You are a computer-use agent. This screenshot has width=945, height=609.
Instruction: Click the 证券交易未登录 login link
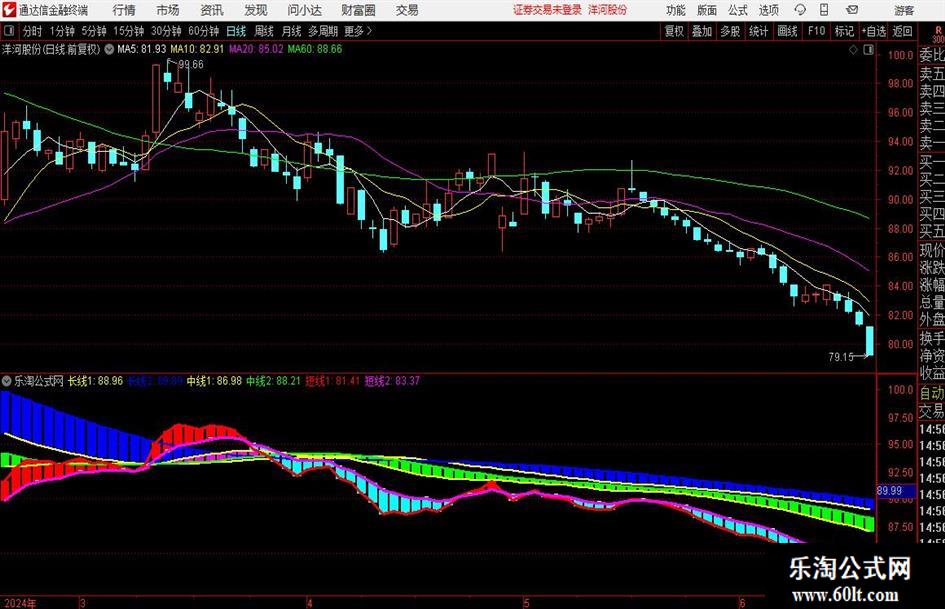tap(547, 10)
